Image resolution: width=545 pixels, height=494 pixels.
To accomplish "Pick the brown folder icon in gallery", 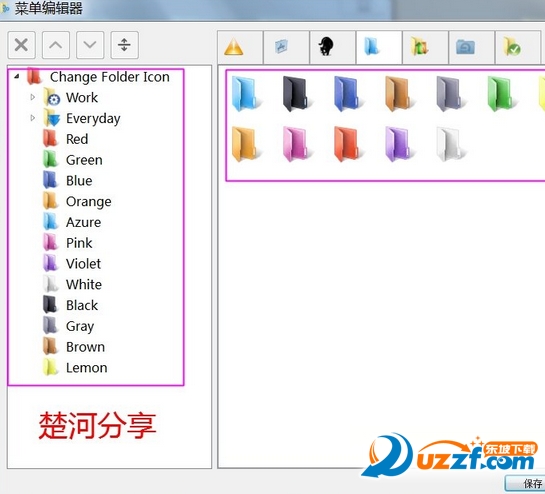I will [399, 94].
